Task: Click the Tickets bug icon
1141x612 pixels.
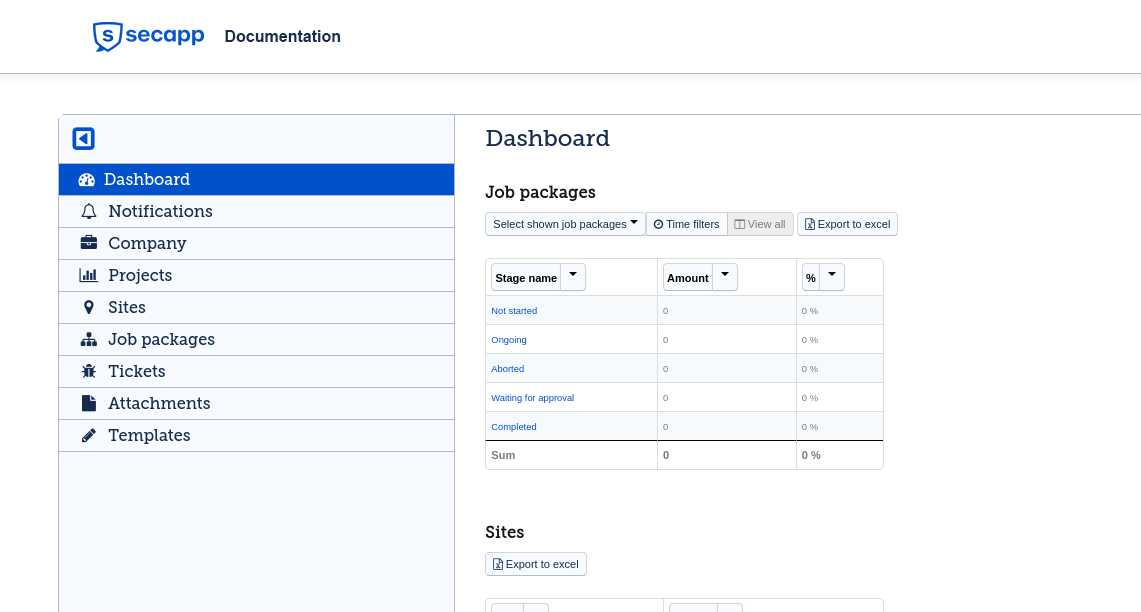Action: (89, 371)
